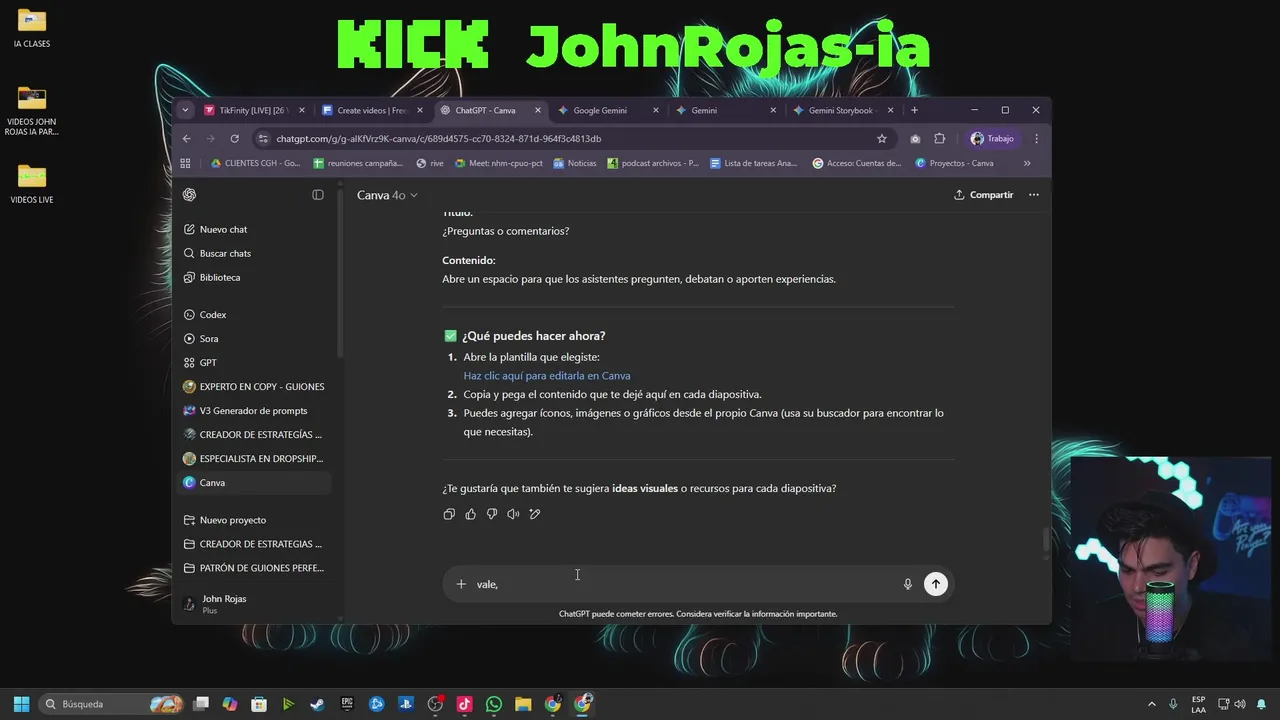1280x720 pixels.
Task: Open the browser extensions puzzle icon
Action: click(940, 139)
